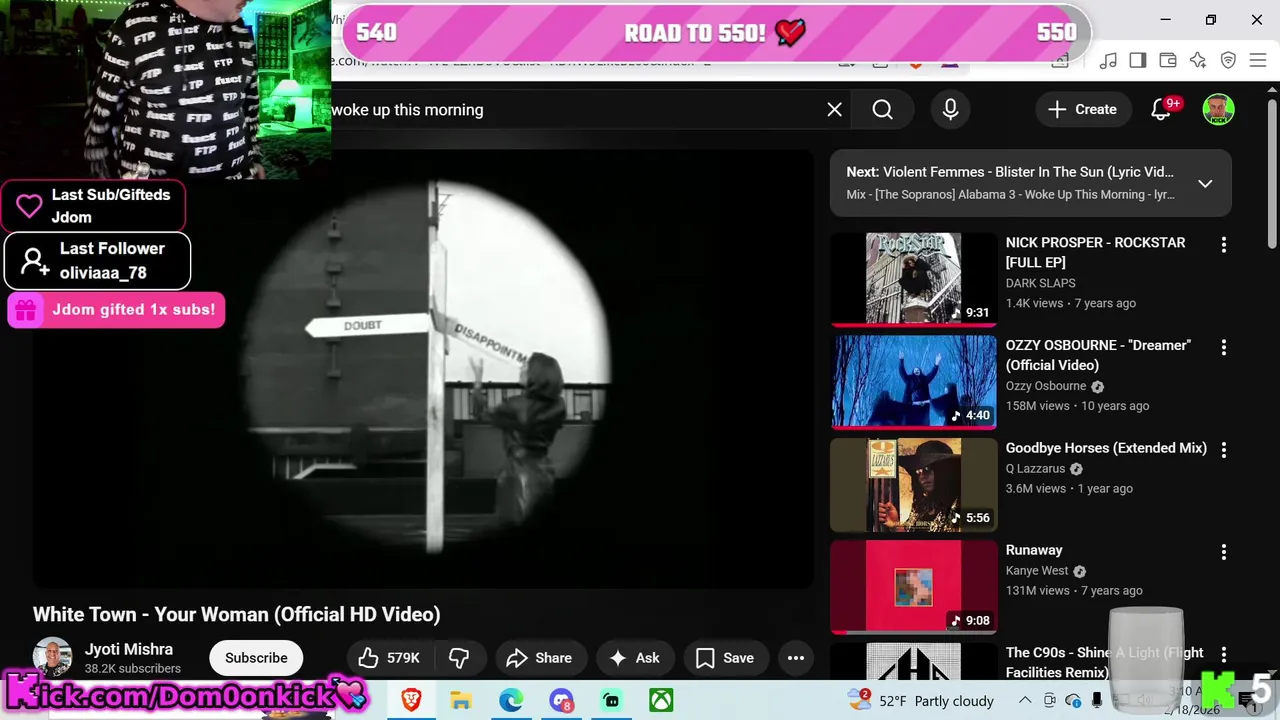Click the Meet Now tray icon
The width and height of the screenshot is (1280, 720).
[1049, 700]
